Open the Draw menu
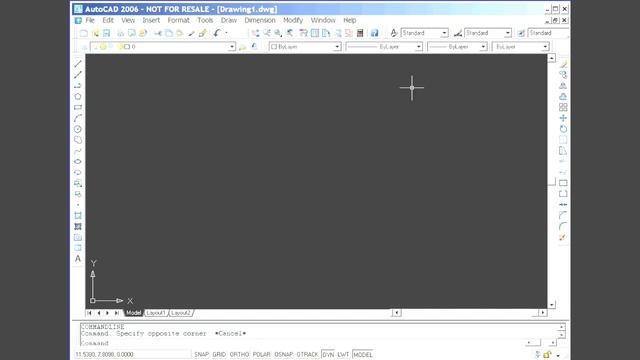640x360 pixels. pos(229,20)
